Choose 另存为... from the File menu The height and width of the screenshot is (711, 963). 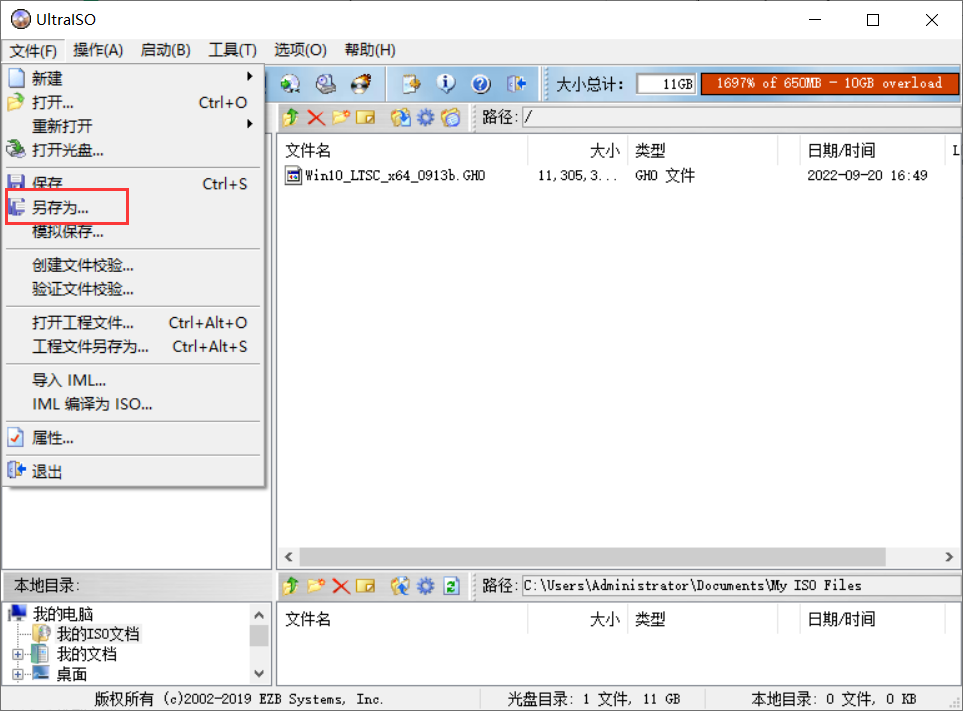point(133,208)
